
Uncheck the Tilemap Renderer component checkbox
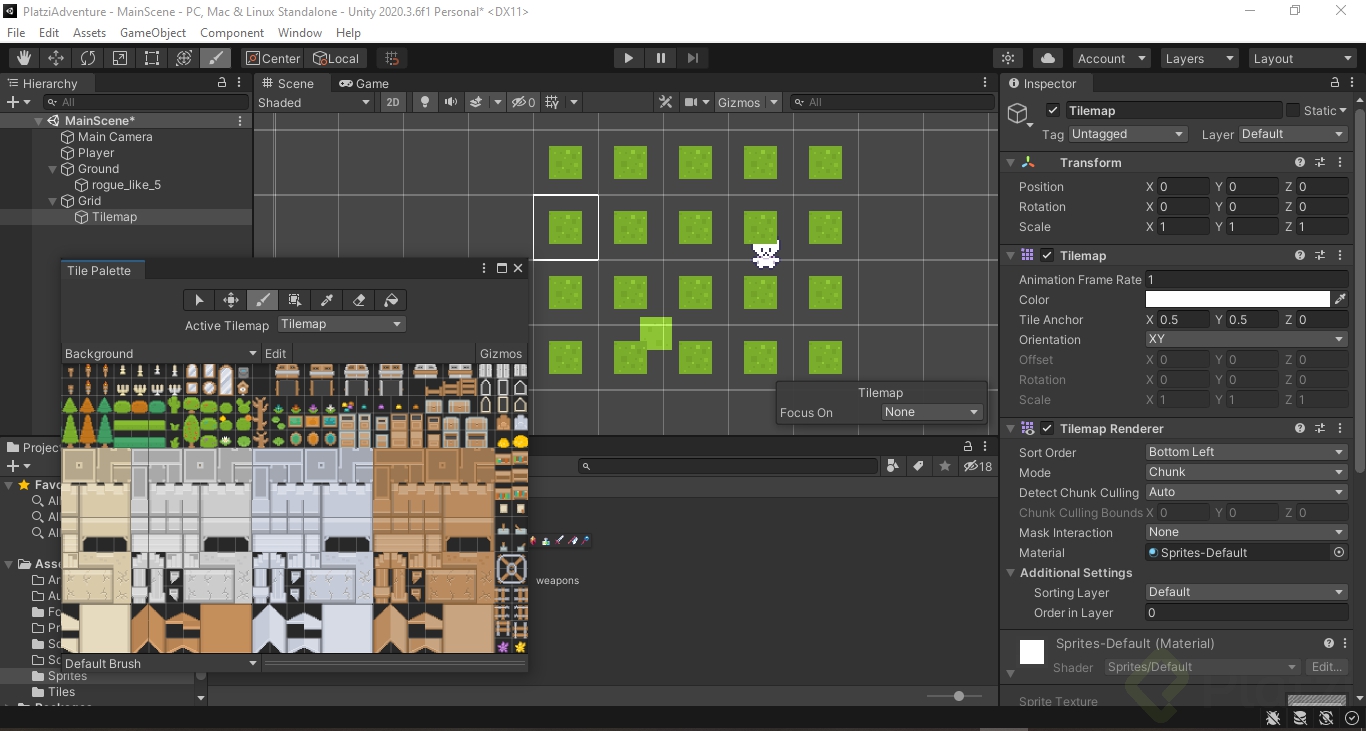(x=1047, y=428)
